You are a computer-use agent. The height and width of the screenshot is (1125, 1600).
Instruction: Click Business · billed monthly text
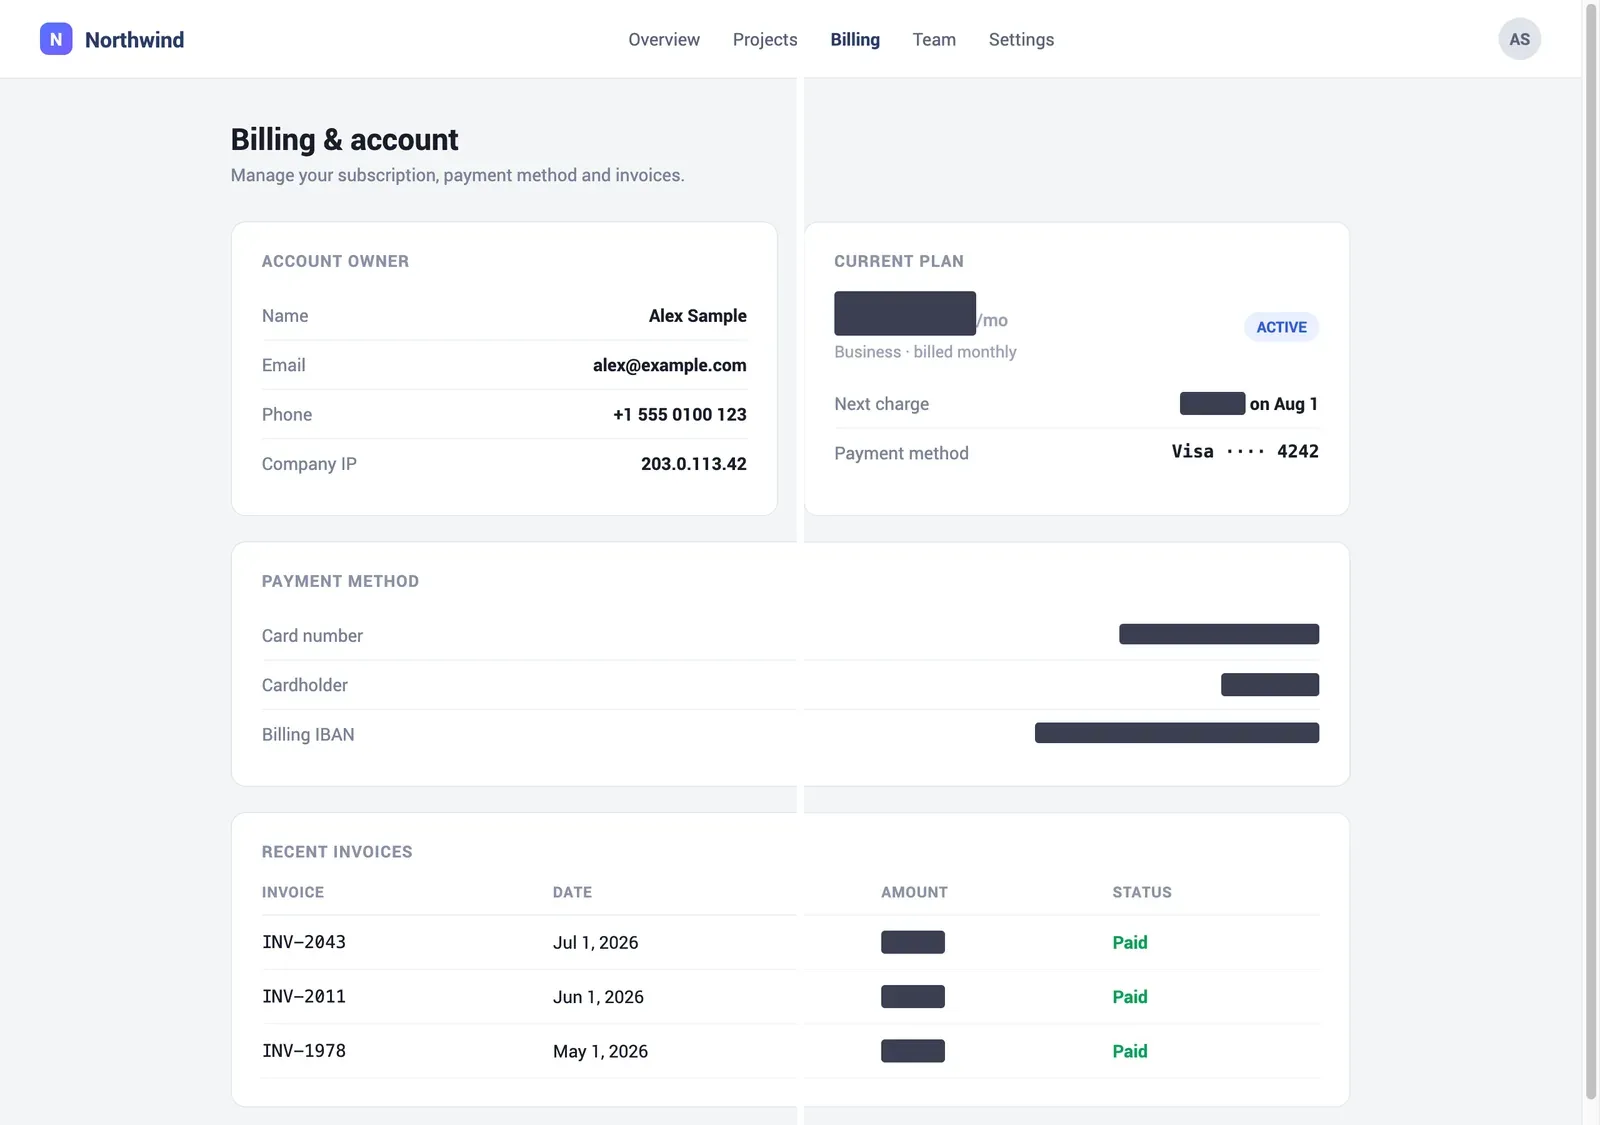[x=925, y=352]
